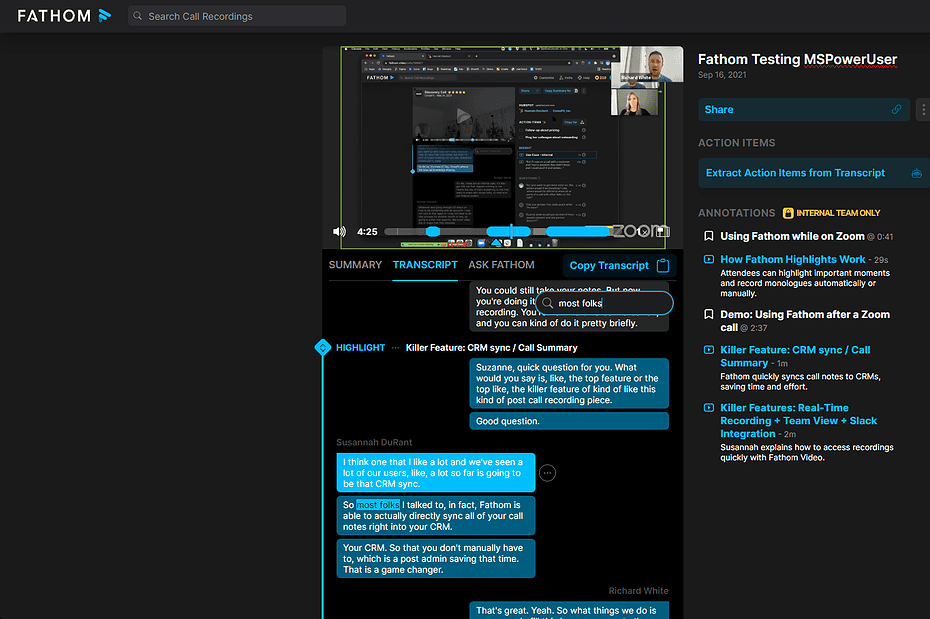930x619 pixels.
Task: Click the date Sep 16, 2021
Action: click(722, 75)
